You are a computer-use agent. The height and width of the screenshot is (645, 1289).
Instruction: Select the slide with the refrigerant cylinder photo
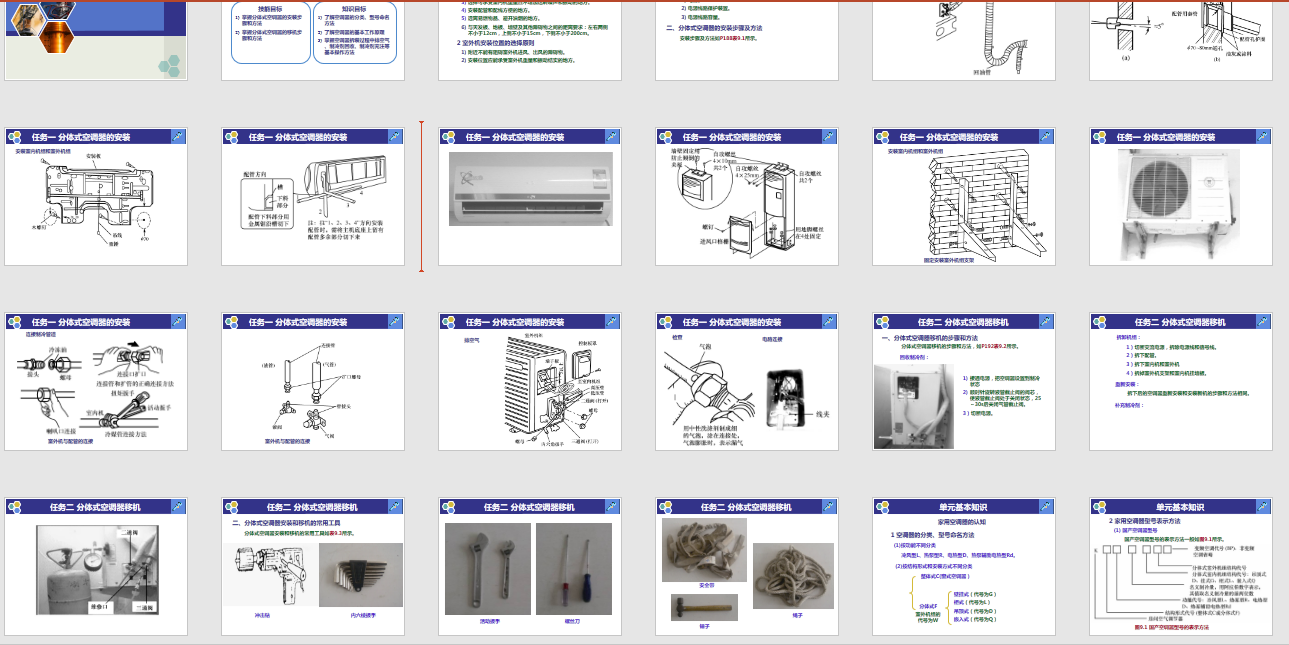click(x=96, y=567)
